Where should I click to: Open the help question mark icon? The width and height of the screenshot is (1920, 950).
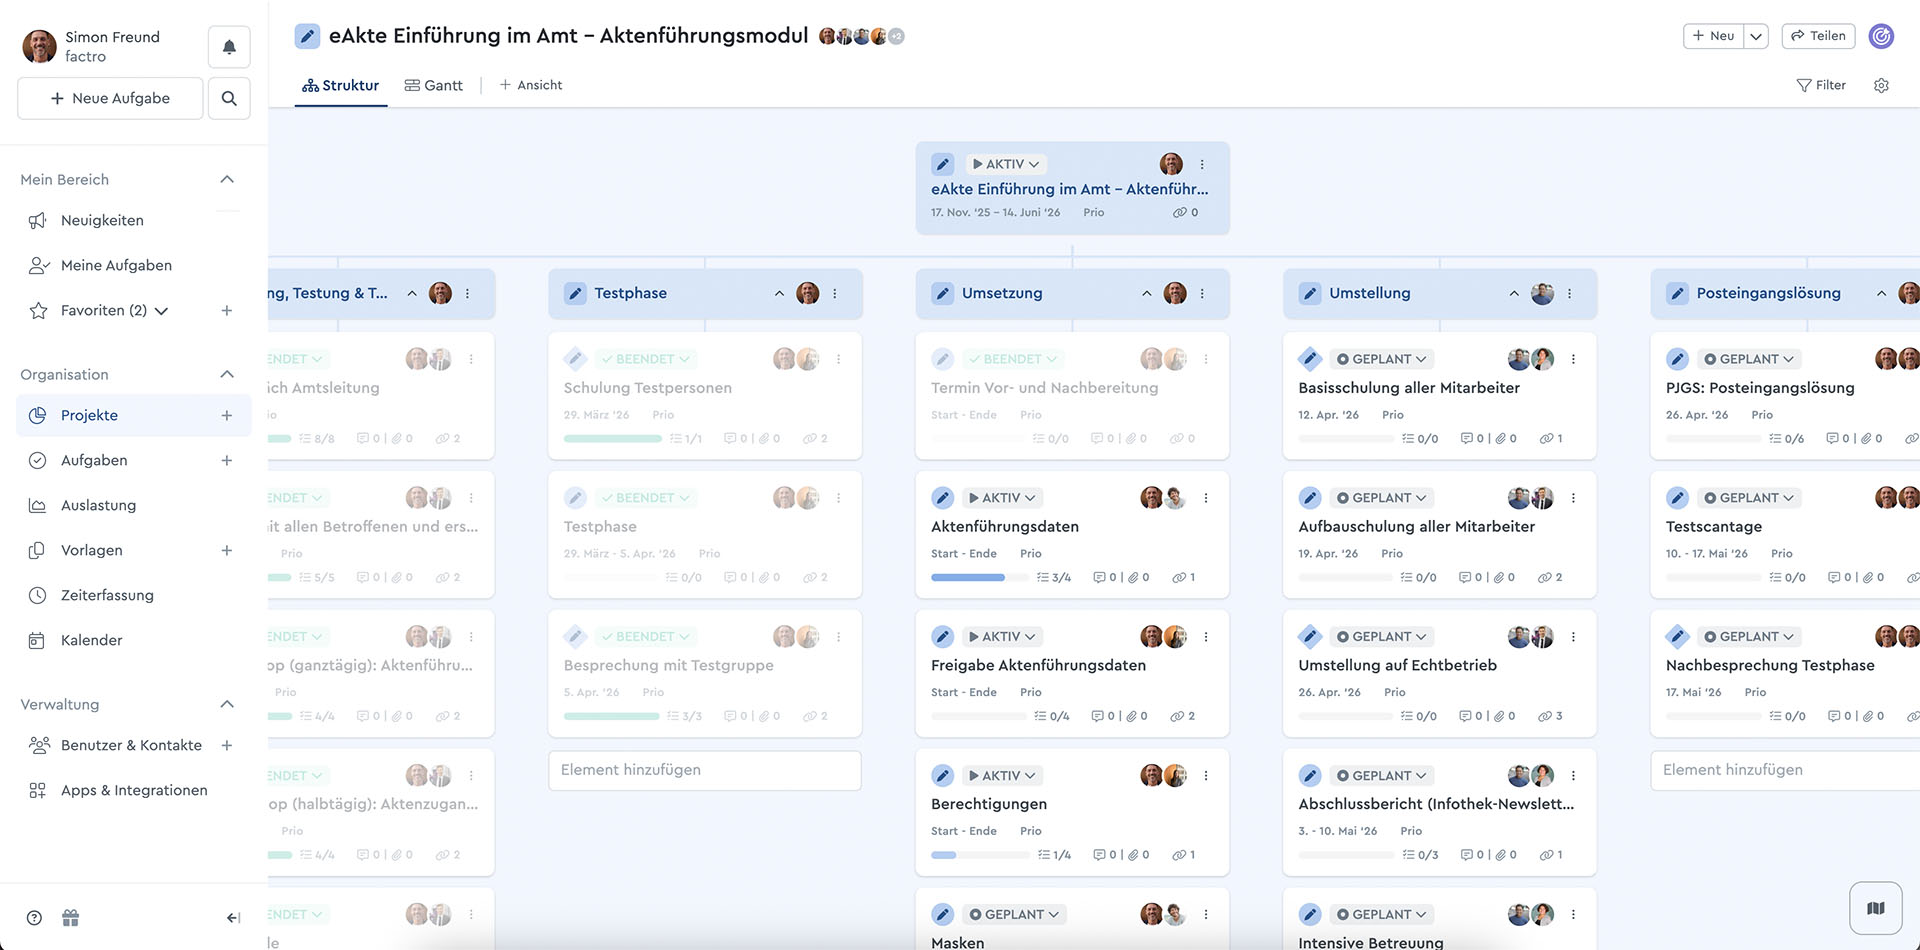(34, 918)
